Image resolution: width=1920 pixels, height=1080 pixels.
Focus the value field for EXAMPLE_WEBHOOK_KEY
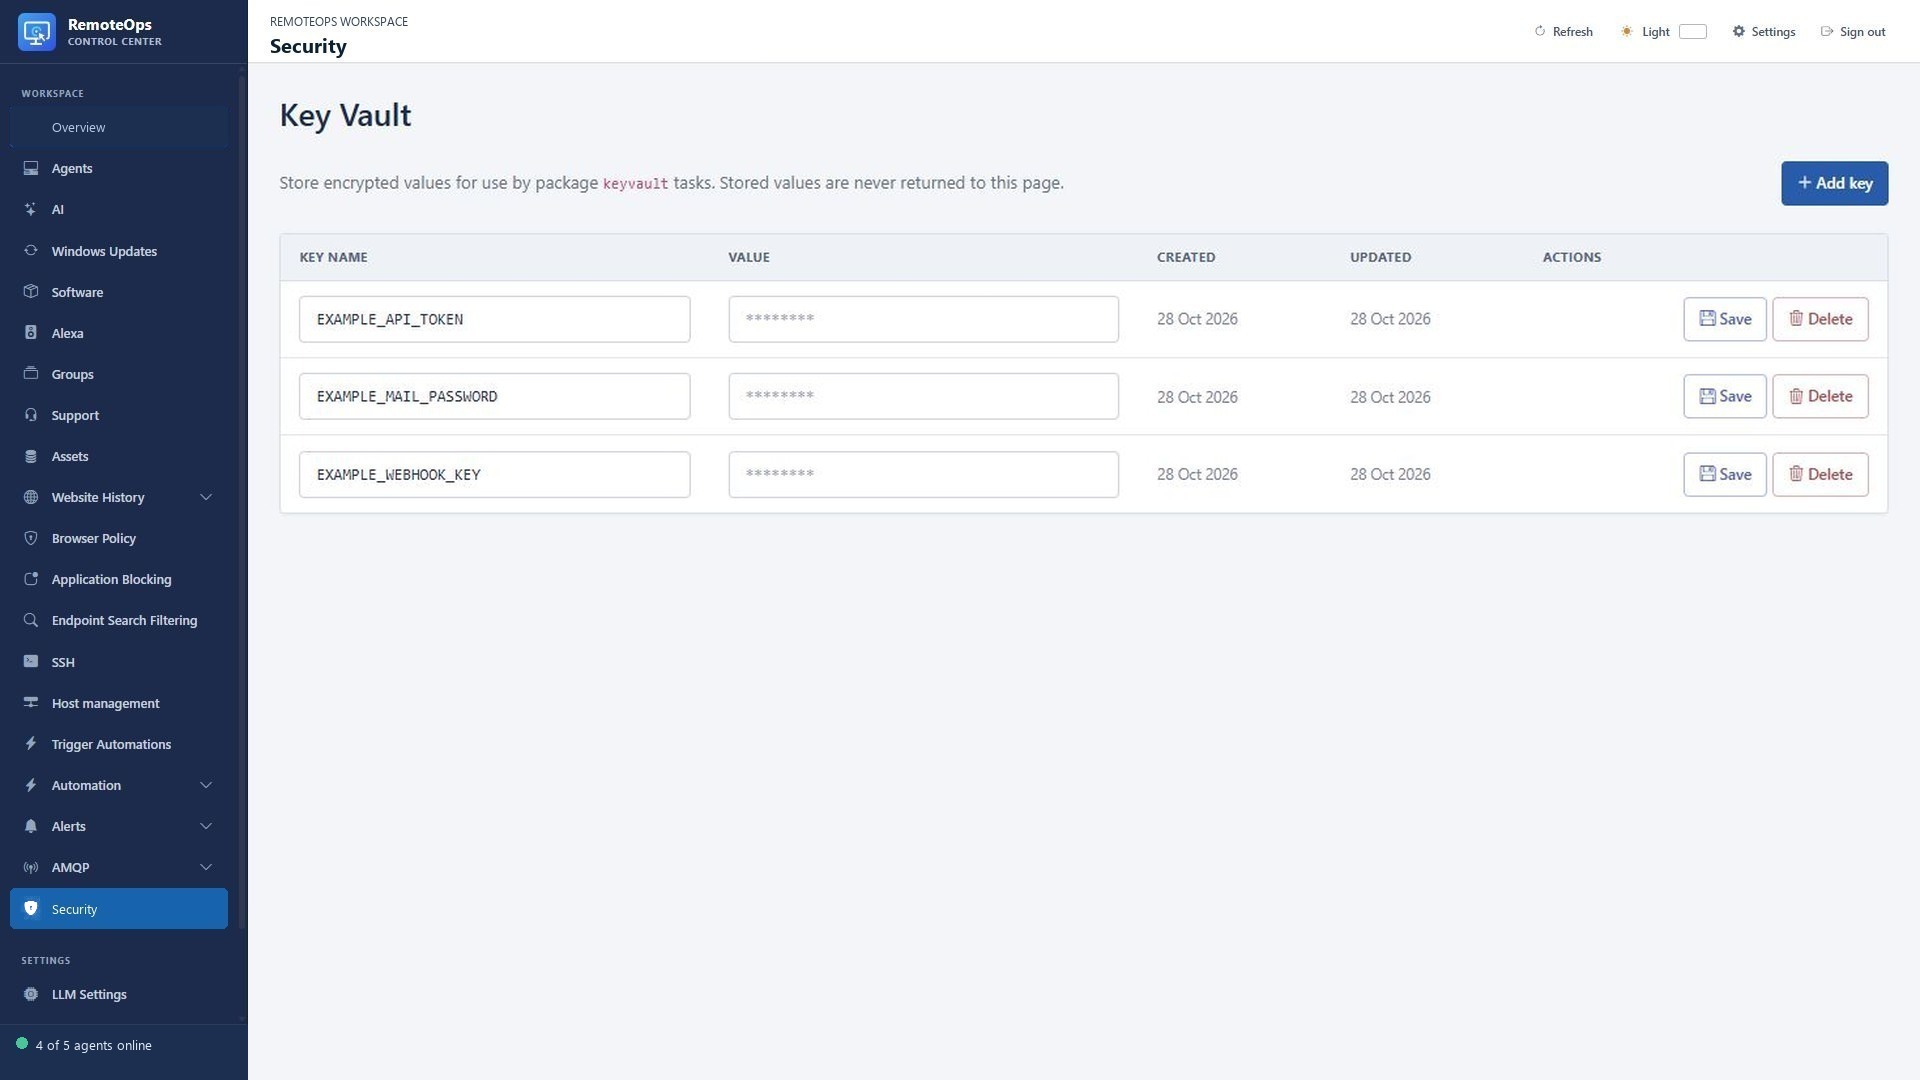point(923,474)
